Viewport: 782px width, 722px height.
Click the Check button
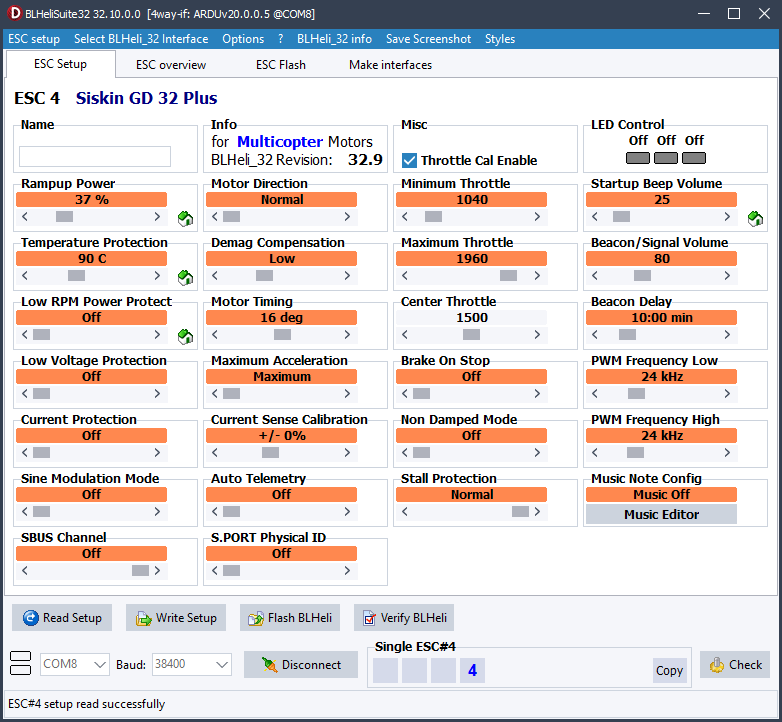tap(735, 664)
